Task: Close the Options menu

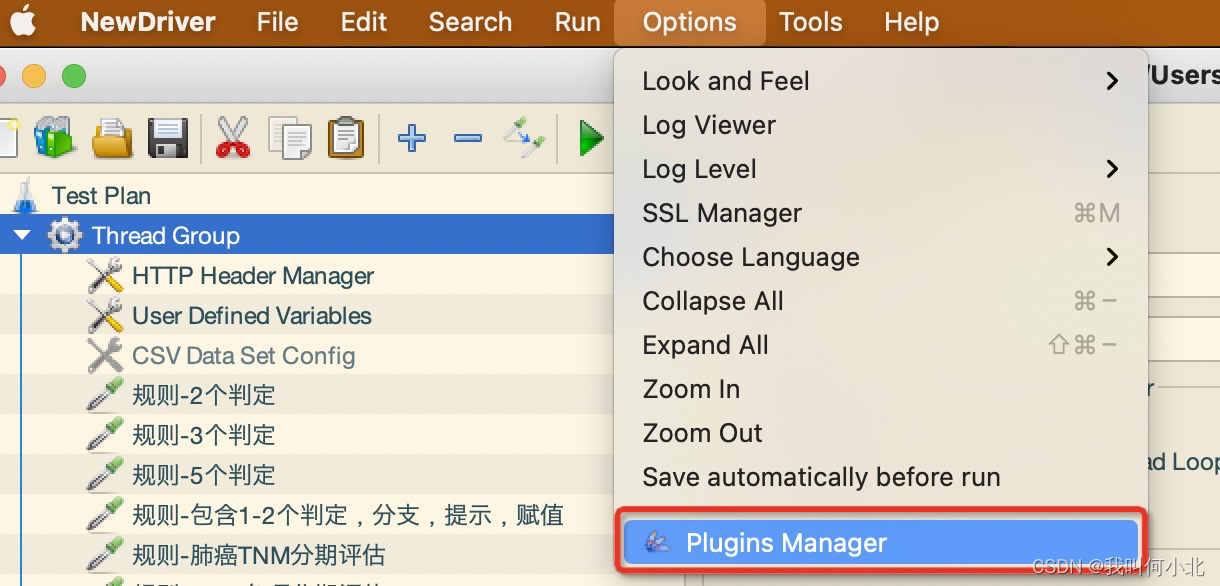Action: point(689,22)
